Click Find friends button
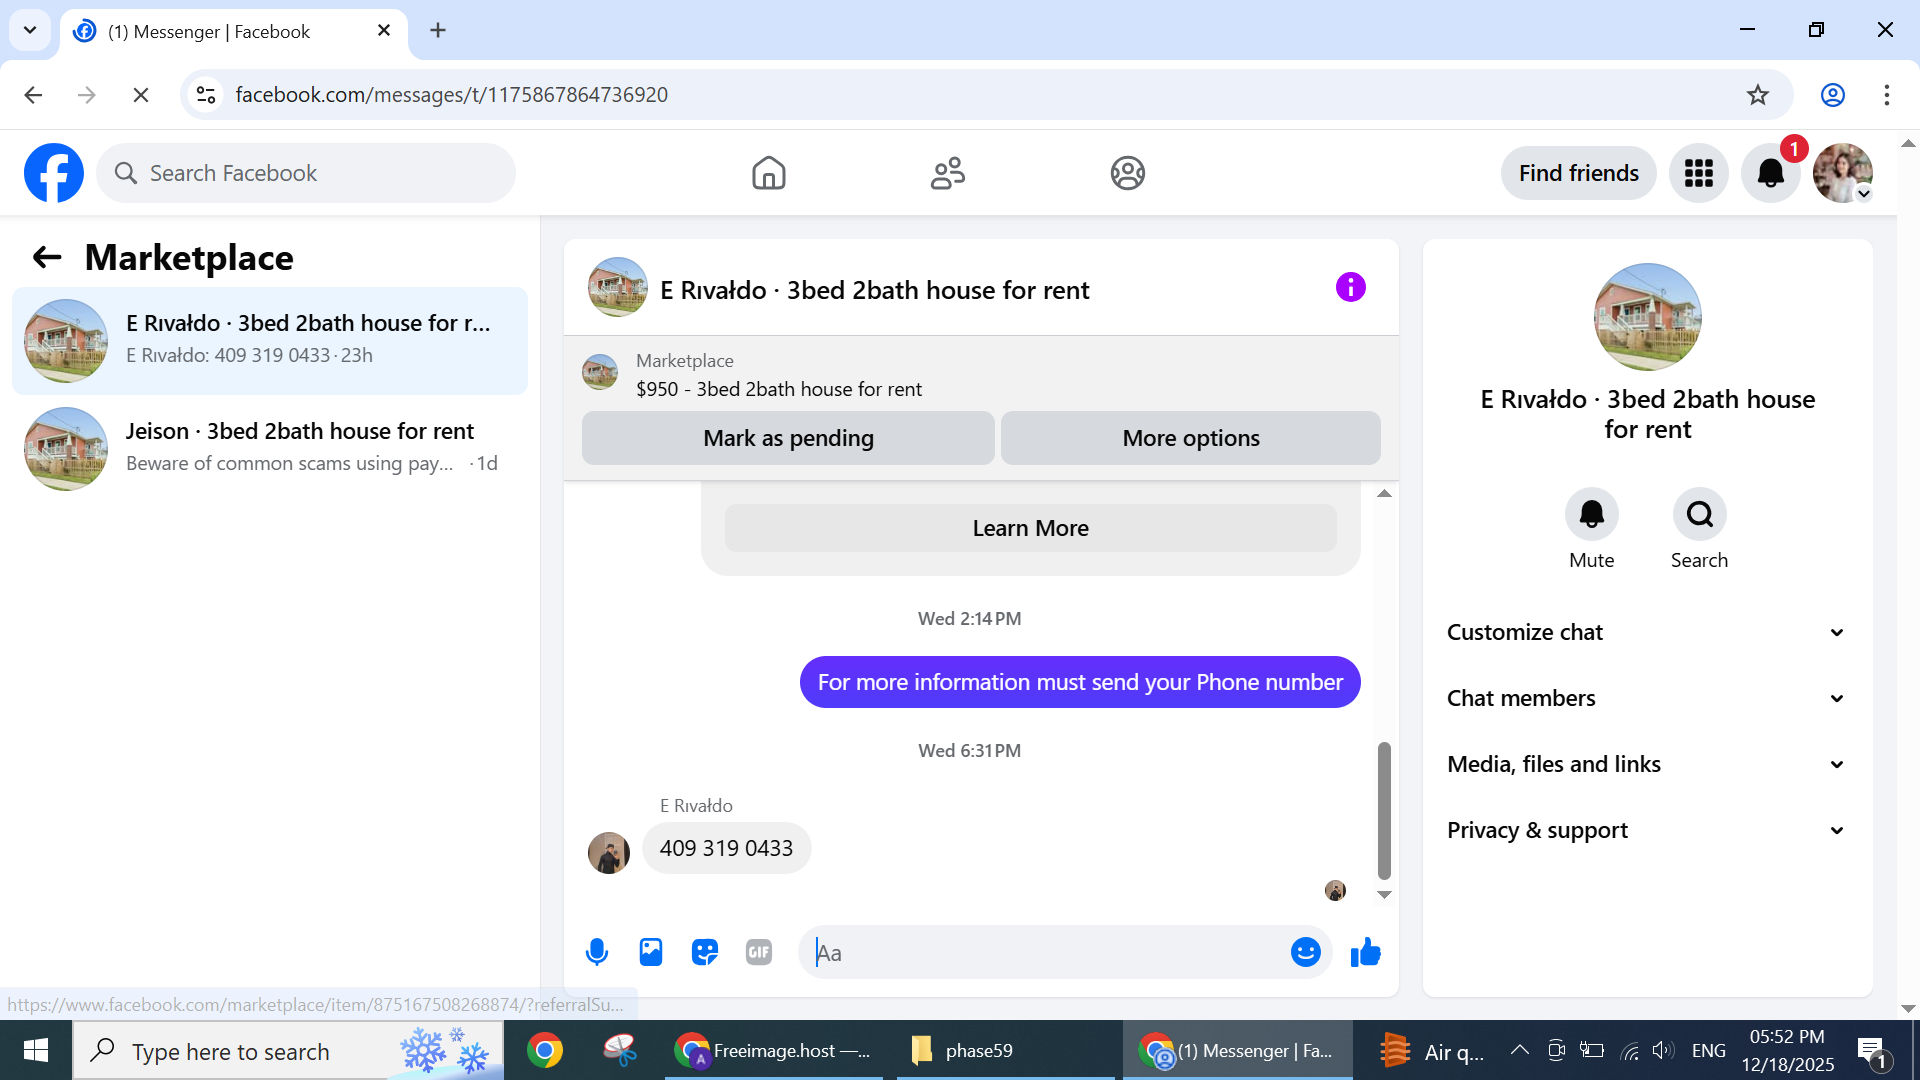Screen dimensions: 1920x1080 [x=1579, y=173]
